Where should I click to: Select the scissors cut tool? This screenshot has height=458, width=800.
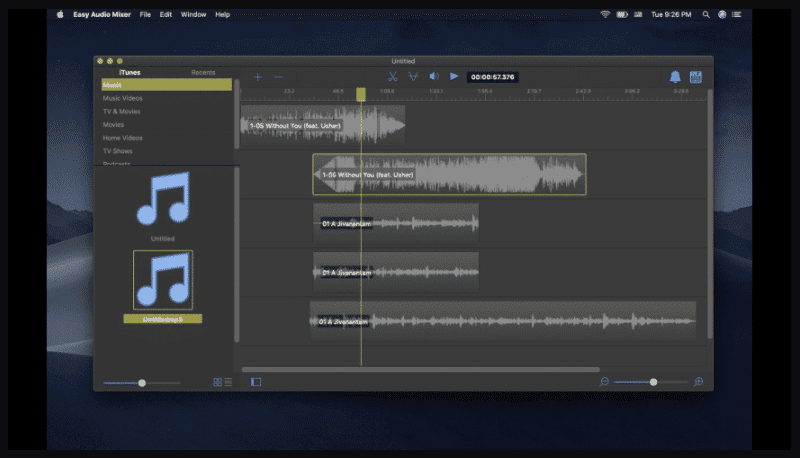[x=392, y=77]
